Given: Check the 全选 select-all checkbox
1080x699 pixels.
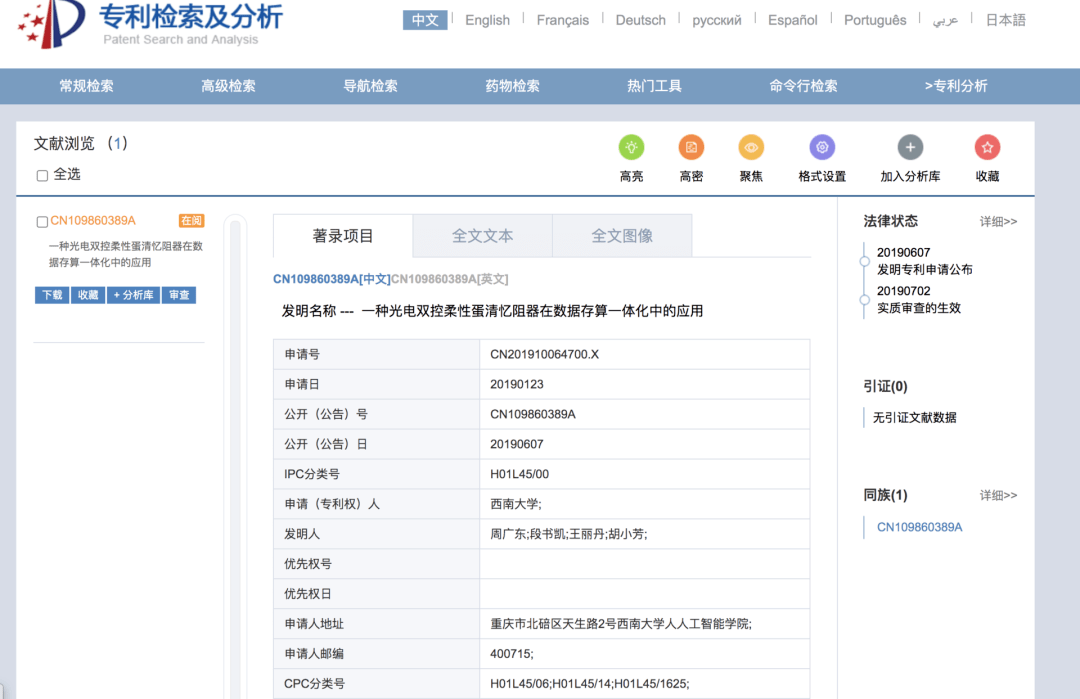Looking at the screenshot, I should pyautogui.click(x=41, y=174).
